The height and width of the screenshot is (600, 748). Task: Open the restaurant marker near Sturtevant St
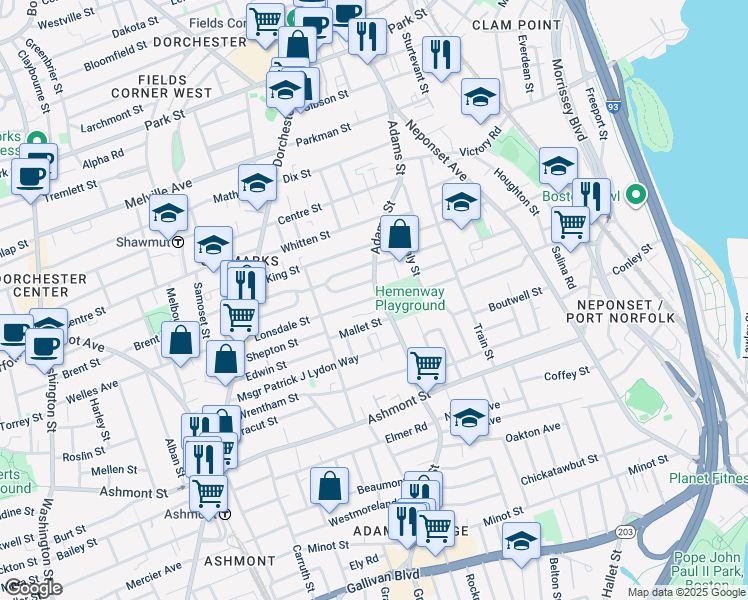point(441,58)
